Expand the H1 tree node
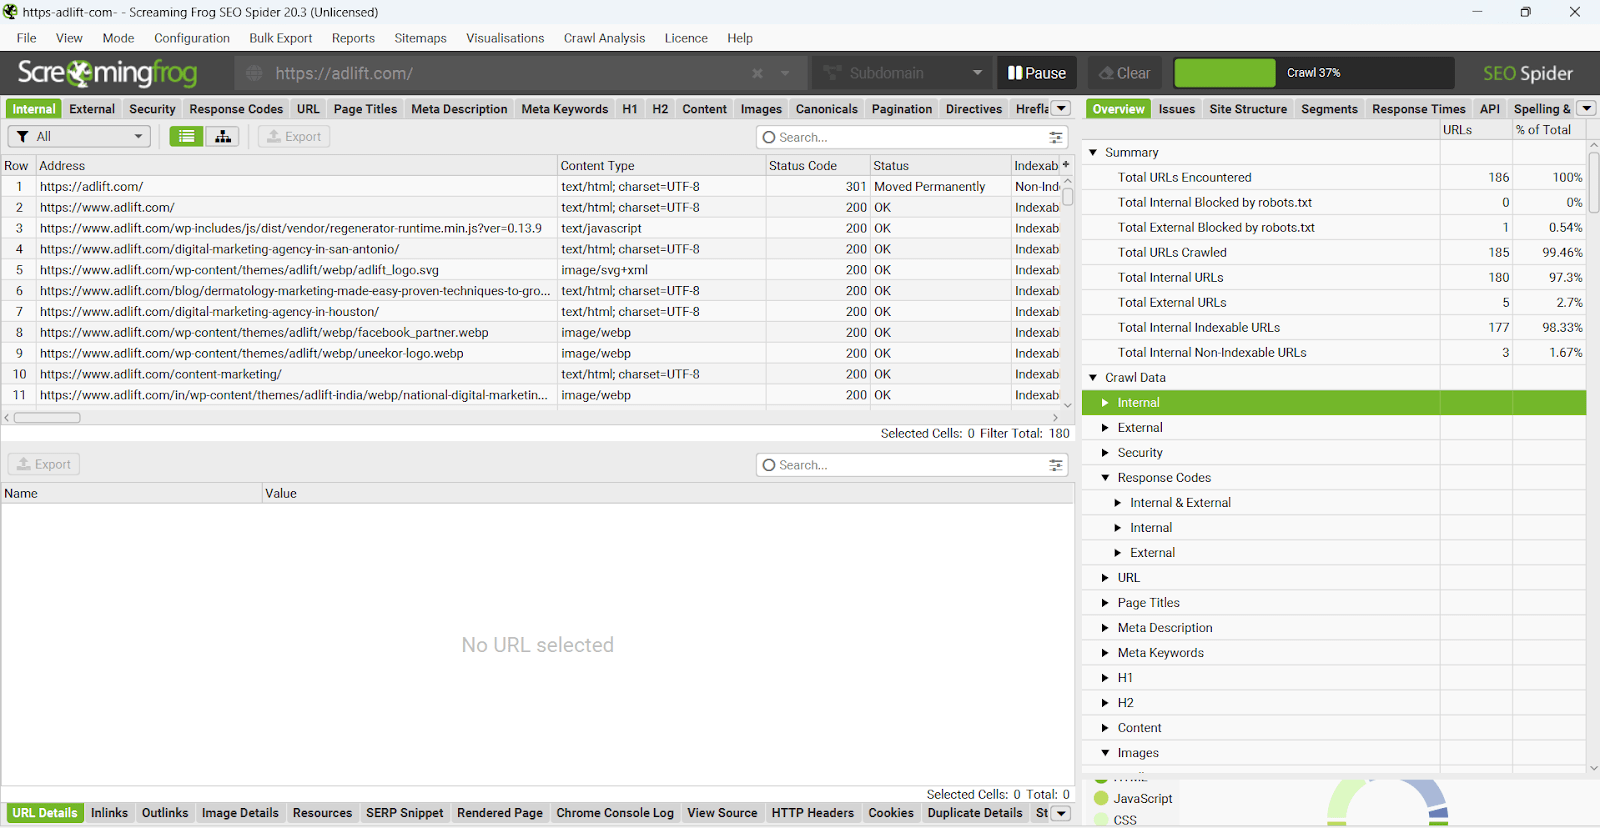The image size is (1600, 828). click(x=1105, y=677)
